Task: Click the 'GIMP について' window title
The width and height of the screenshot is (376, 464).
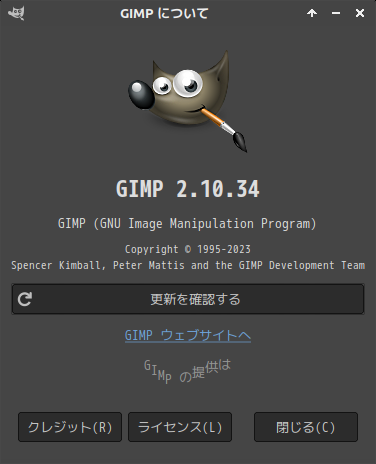Action: (164, 14)
